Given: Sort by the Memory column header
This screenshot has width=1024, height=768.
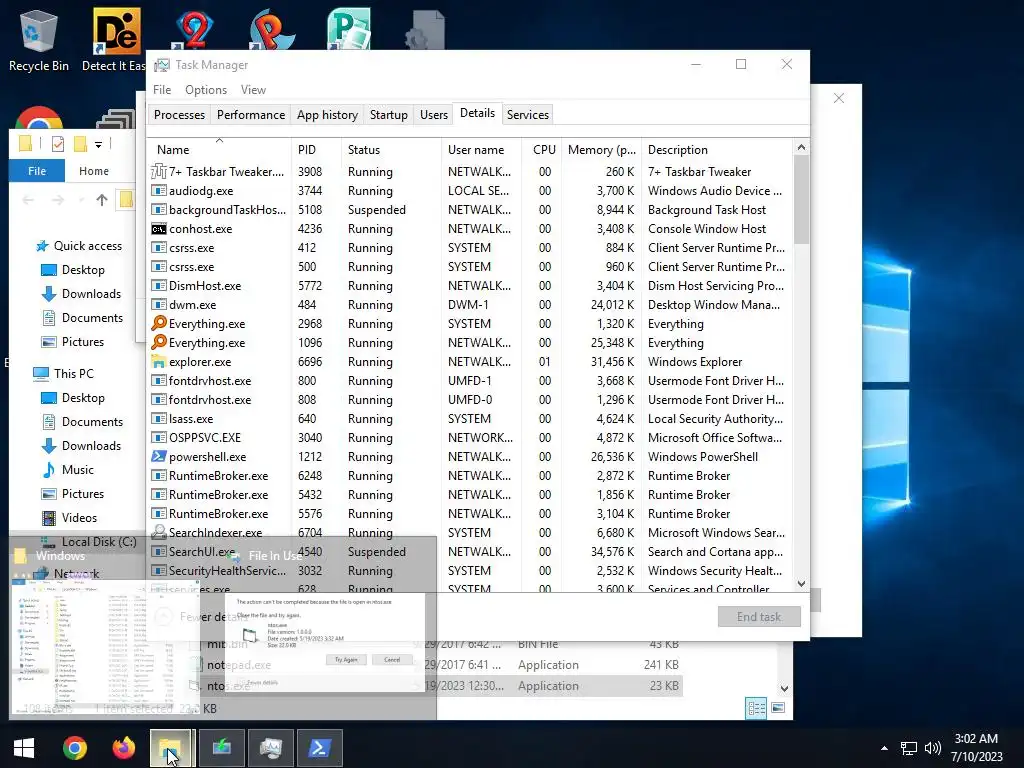Looking at the screenshot, I should [x=601, y=150].
